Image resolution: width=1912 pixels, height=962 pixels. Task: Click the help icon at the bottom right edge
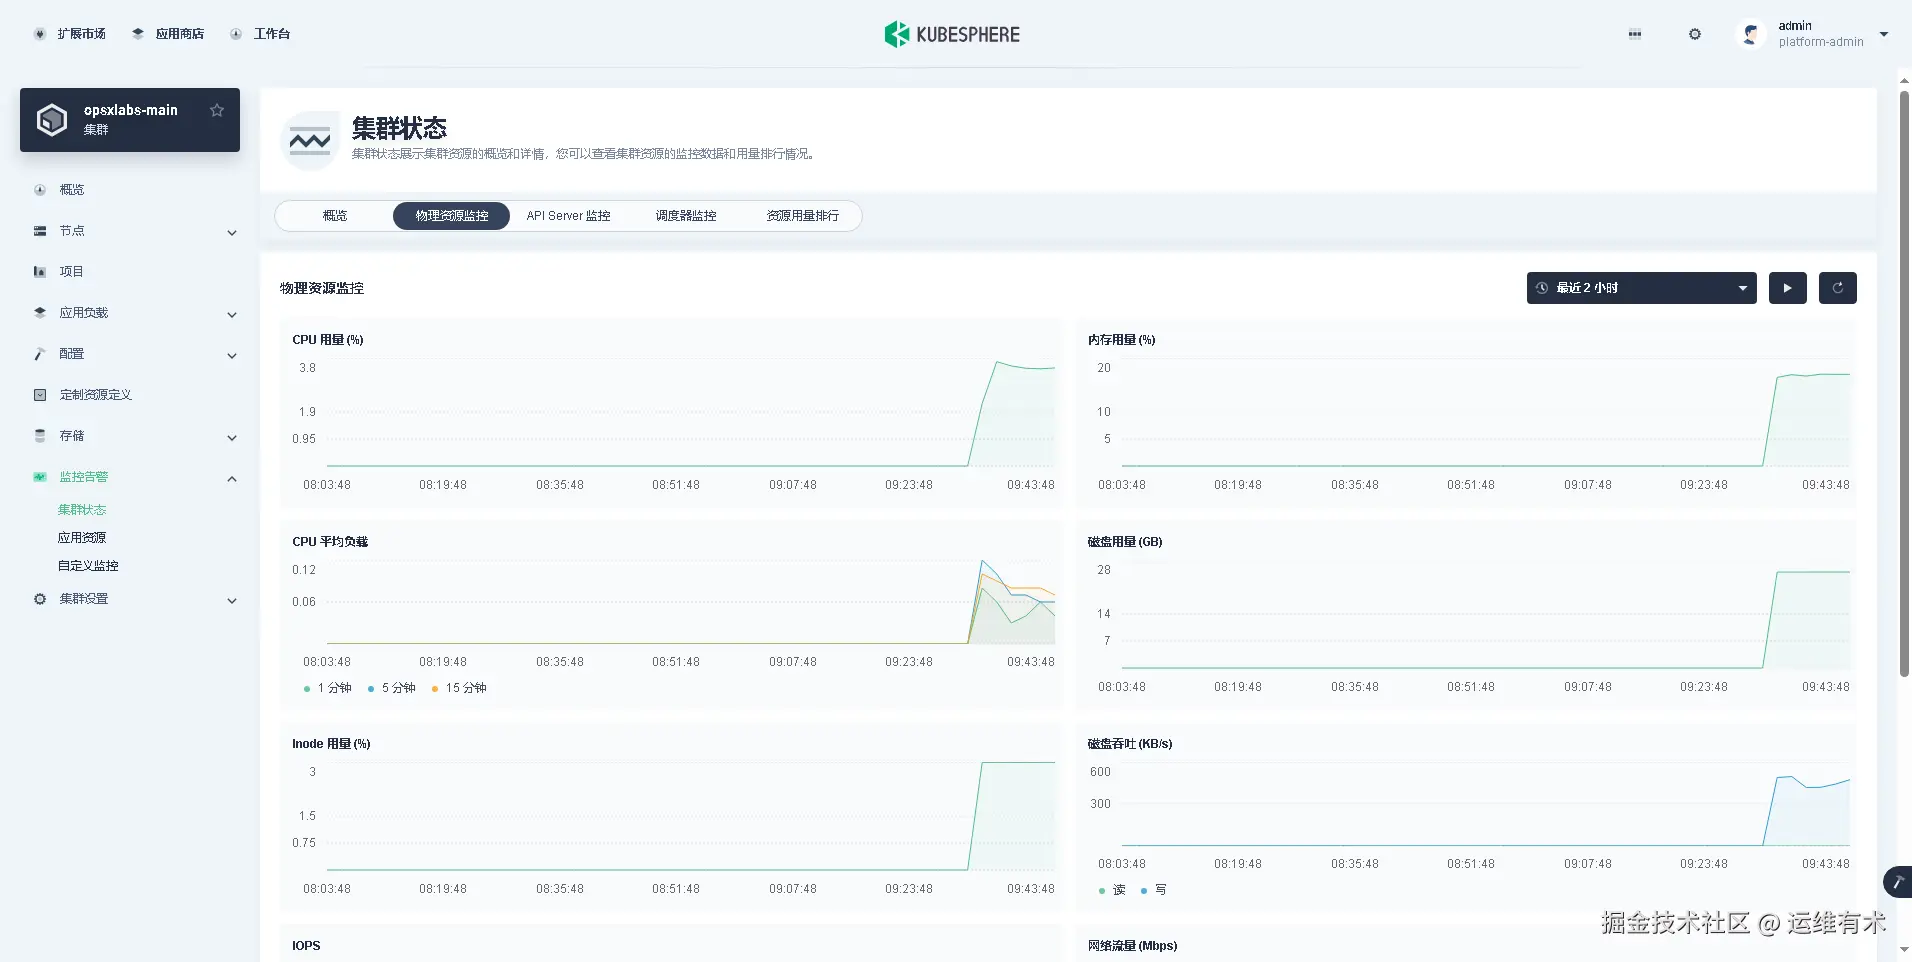pos(1895,882)
